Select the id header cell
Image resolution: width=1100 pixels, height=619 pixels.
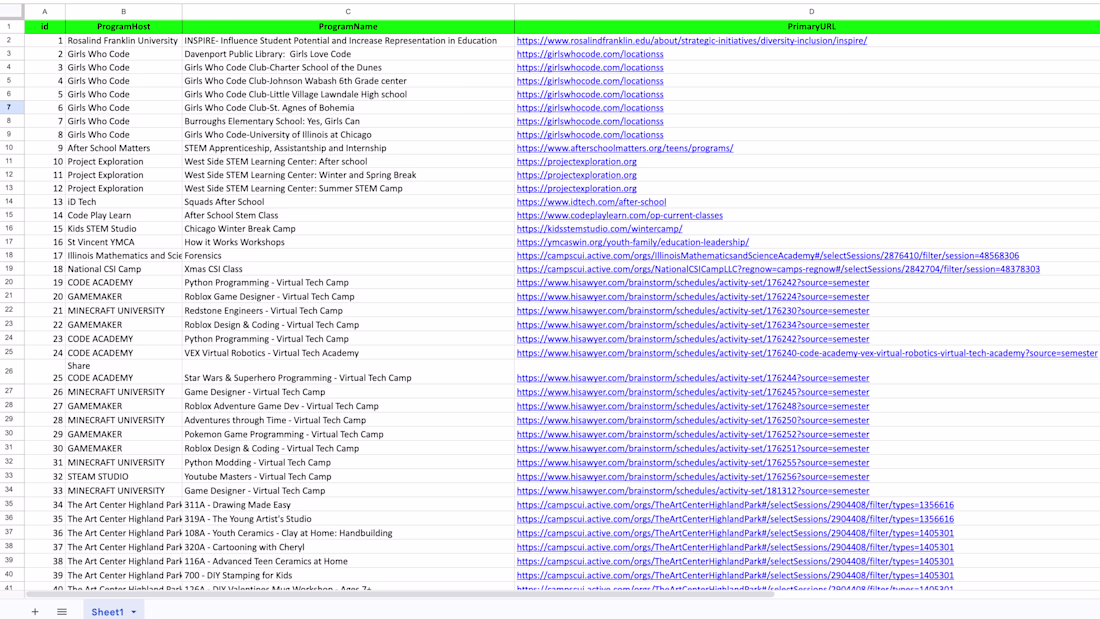(45, 27)
